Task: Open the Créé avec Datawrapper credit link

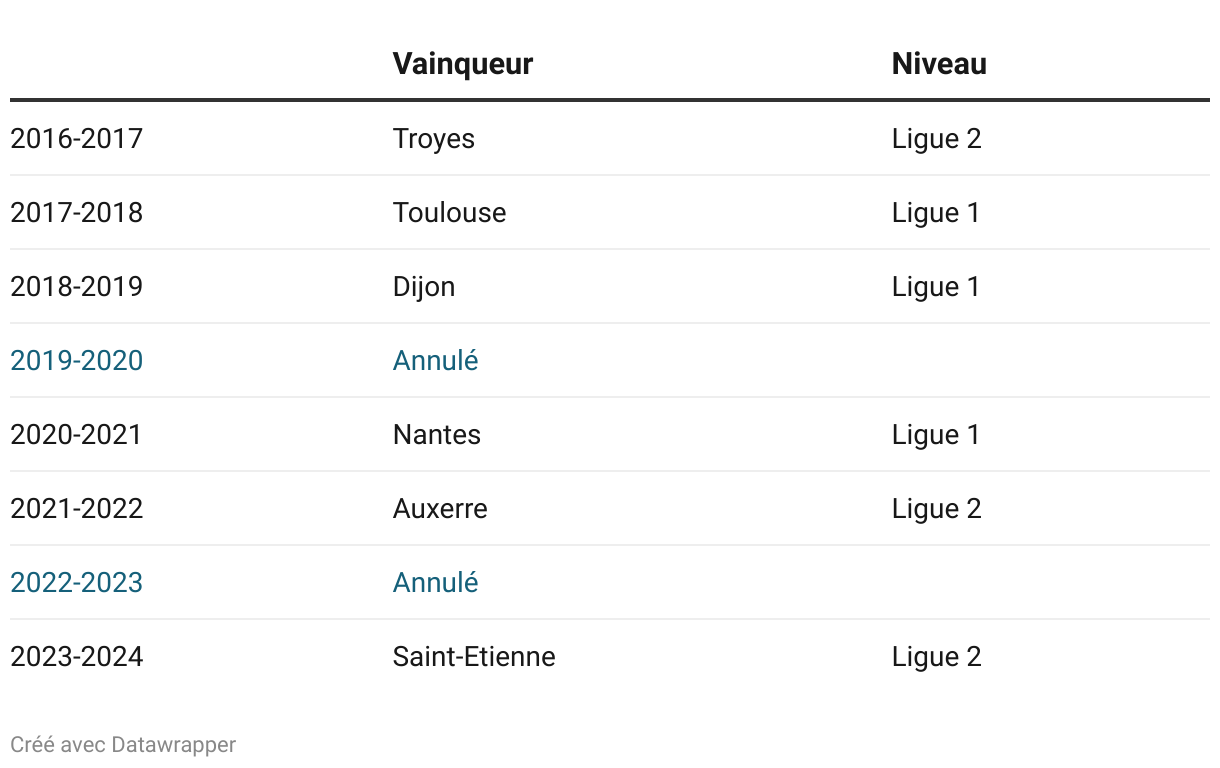Action: pyautogui.click(x=123, y=744)
